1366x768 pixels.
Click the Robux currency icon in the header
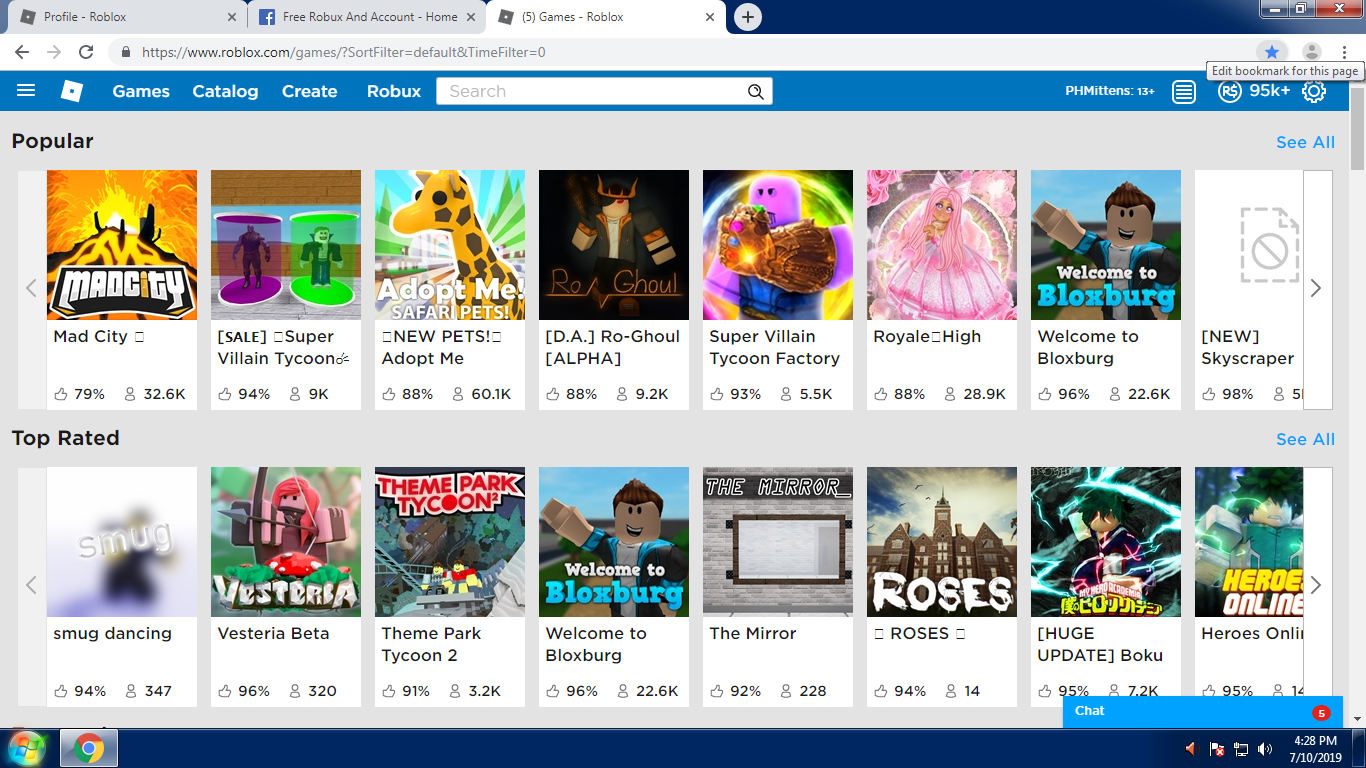point(1230,91)
